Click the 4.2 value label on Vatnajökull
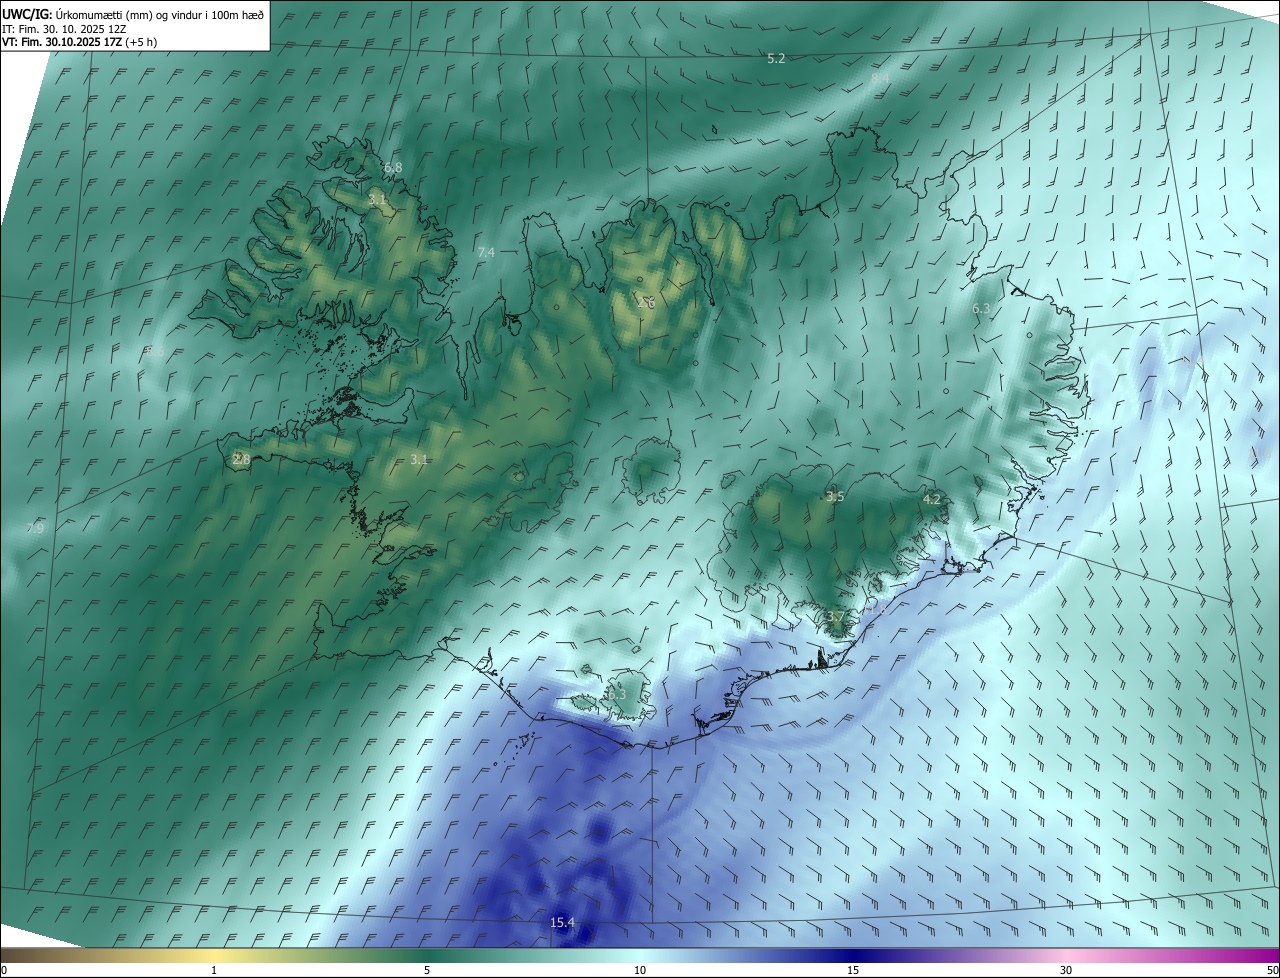This screenshot has width=1280, height=978. (x=932, y=498)
